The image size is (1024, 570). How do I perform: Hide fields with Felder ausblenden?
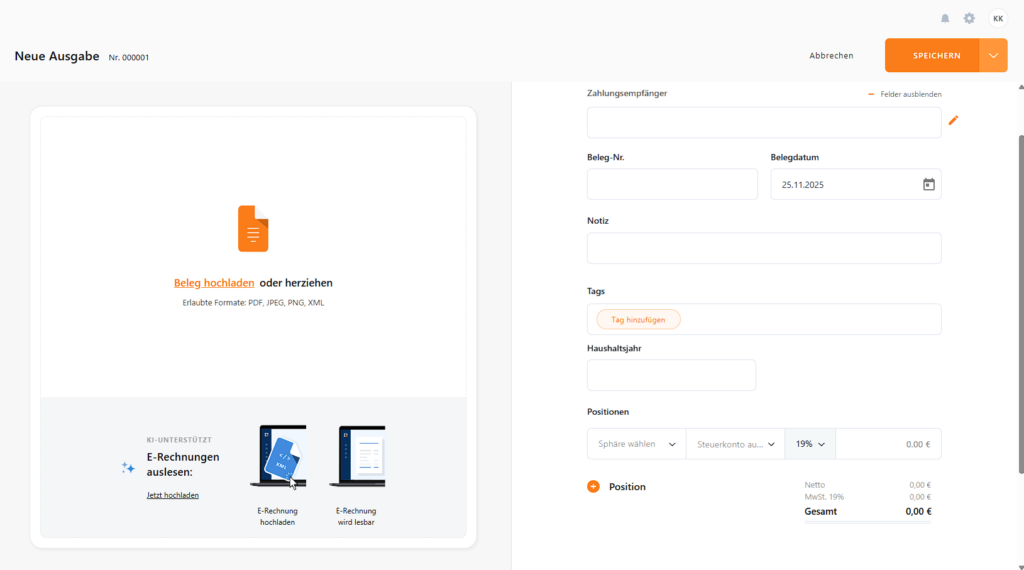905,94
